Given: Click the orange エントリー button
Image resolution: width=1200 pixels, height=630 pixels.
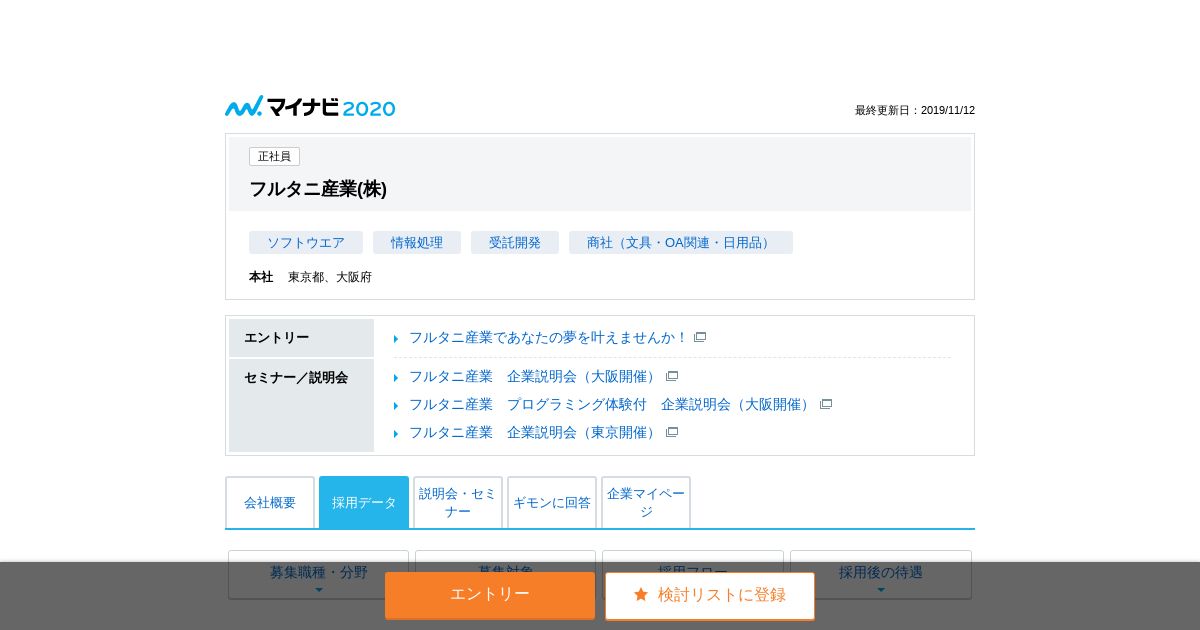Looking at the screenshot, I should [490, 595].
